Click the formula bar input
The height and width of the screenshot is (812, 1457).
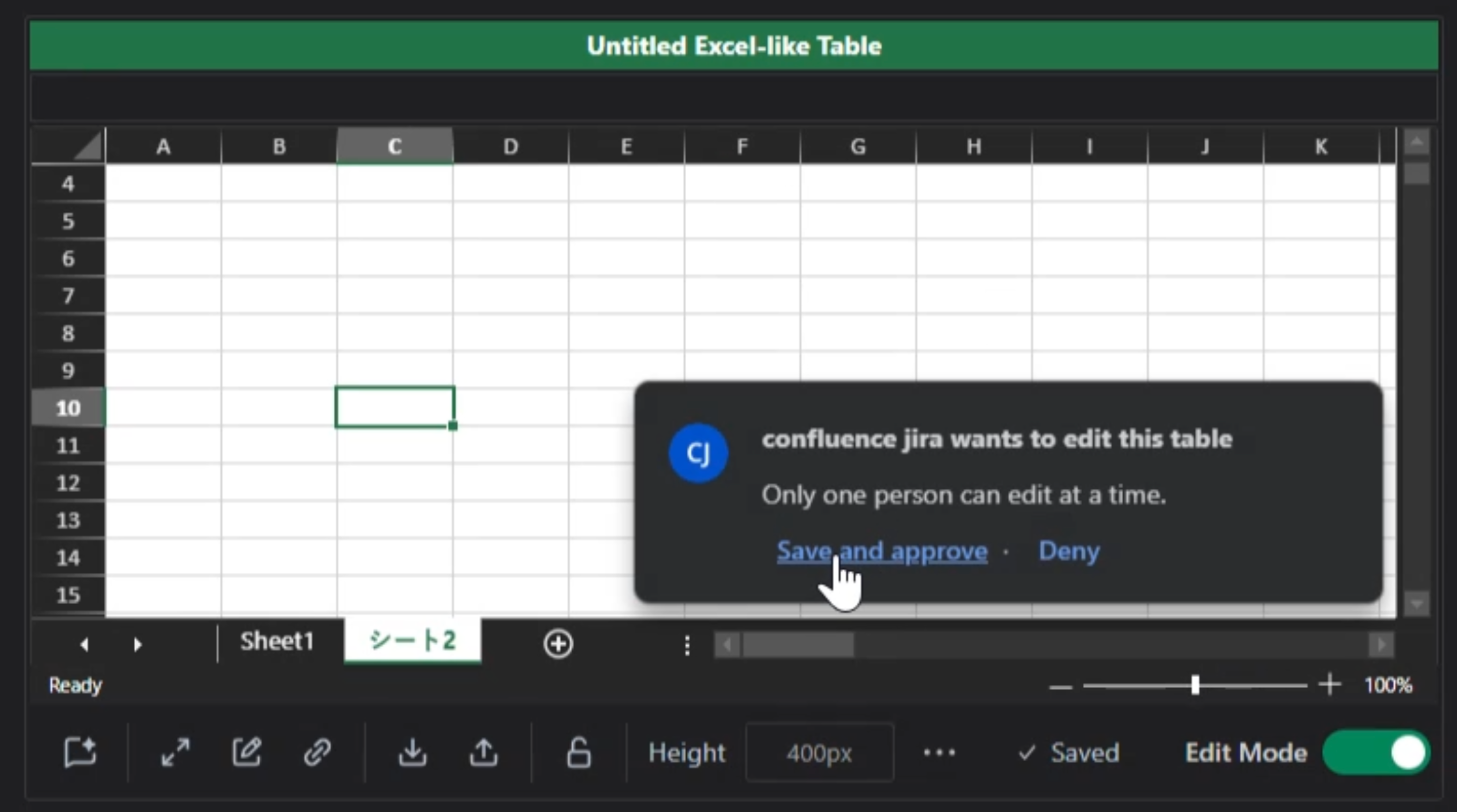tap(734, 98)
